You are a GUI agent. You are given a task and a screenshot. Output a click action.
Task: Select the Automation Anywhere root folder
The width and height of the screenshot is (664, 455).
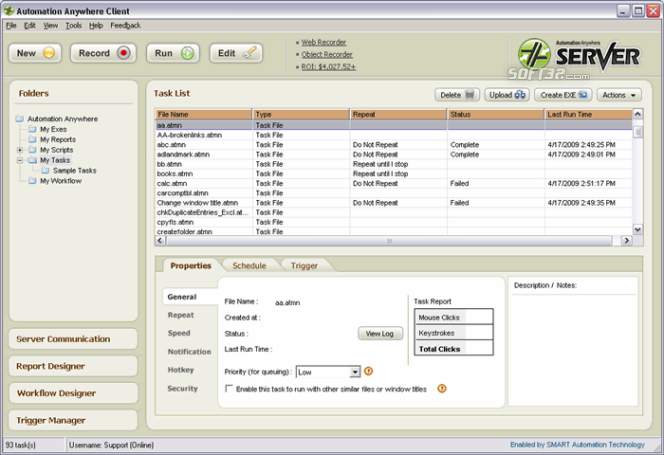click(x=62, y=119)
